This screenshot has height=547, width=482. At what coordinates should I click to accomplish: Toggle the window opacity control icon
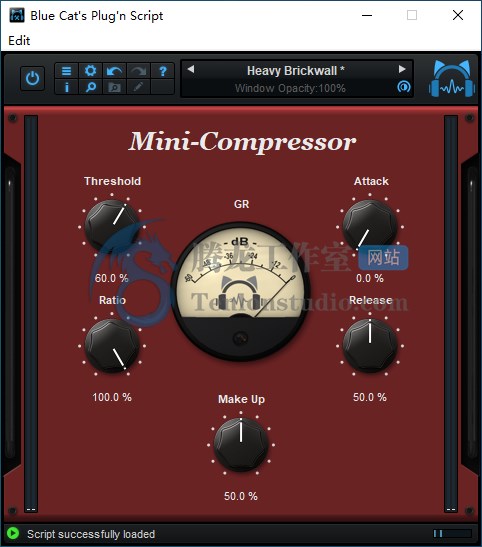pyautogui.click(x=404, y=87)
